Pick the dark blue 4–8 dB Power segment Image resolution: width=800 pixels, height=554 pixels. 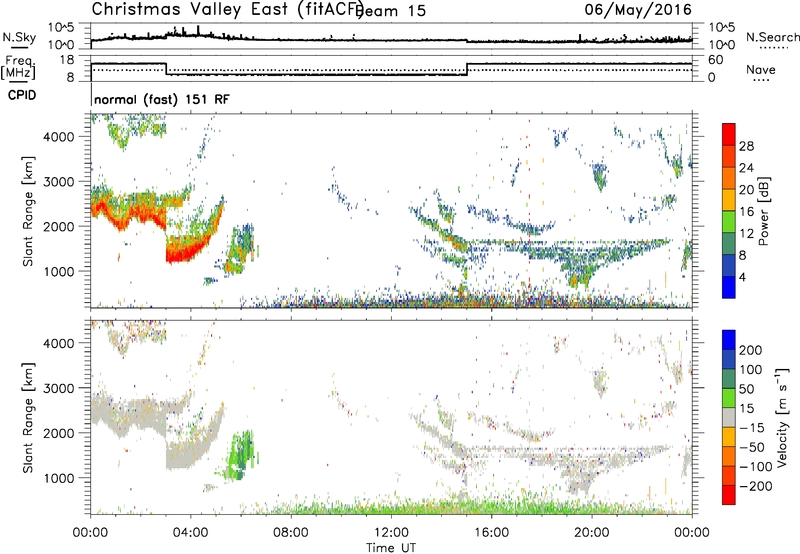pyautogui.click(x=729, y=266)
